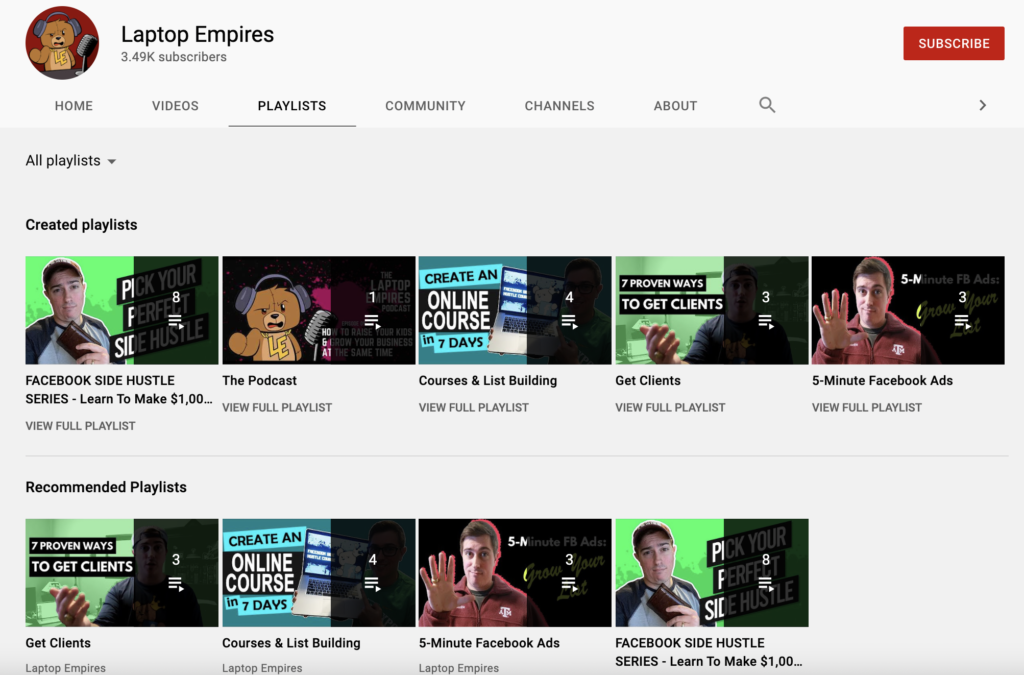Screen dimensions: 1024x675
Task: Open recommended Get Clients playlist title
Action: coord(58,643)
